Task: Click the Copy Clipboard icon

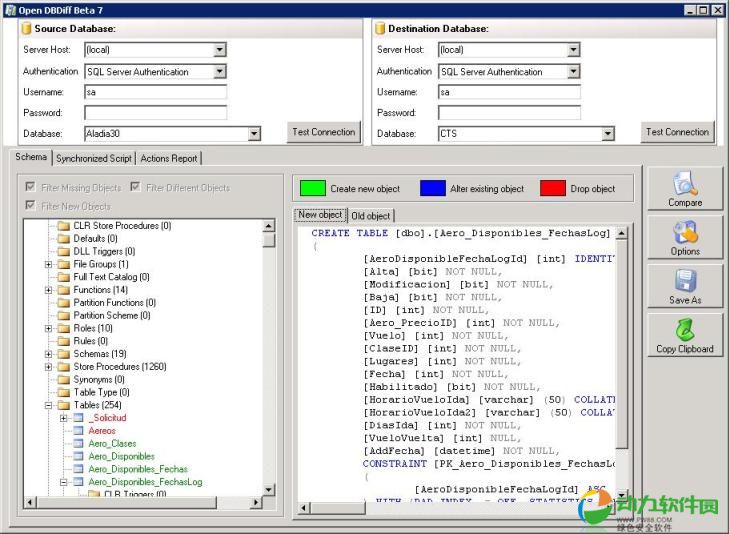Action: pyautogui.click(x=685, y=330)
